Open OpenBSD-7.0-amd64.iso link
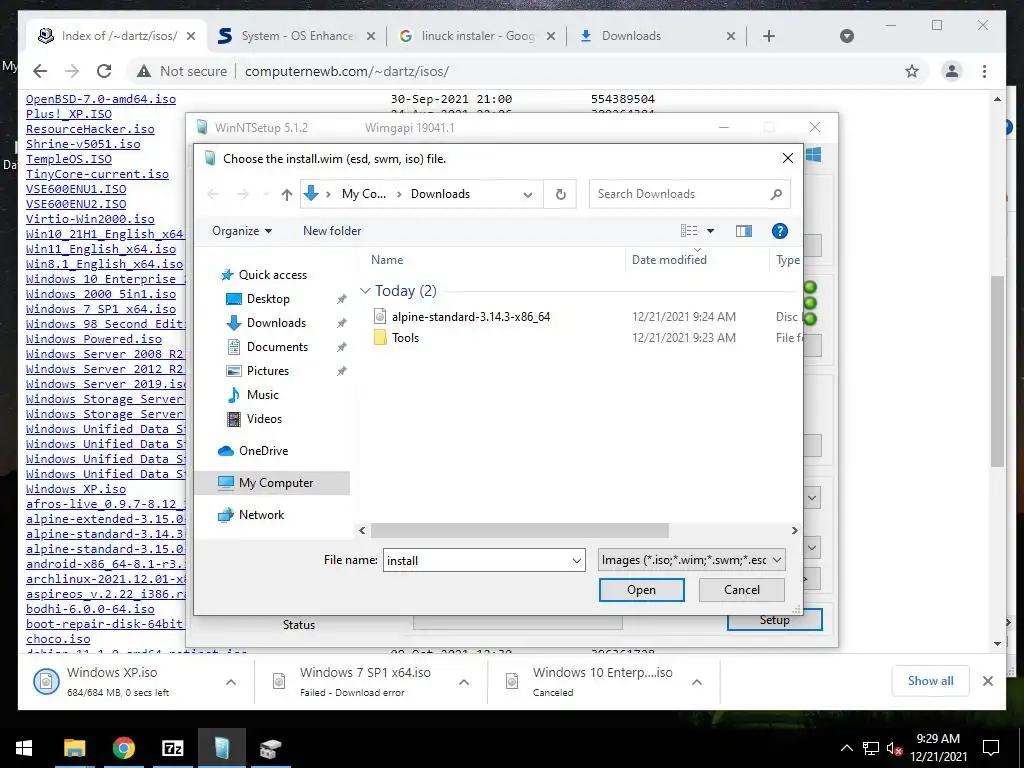 coord(101,99)
